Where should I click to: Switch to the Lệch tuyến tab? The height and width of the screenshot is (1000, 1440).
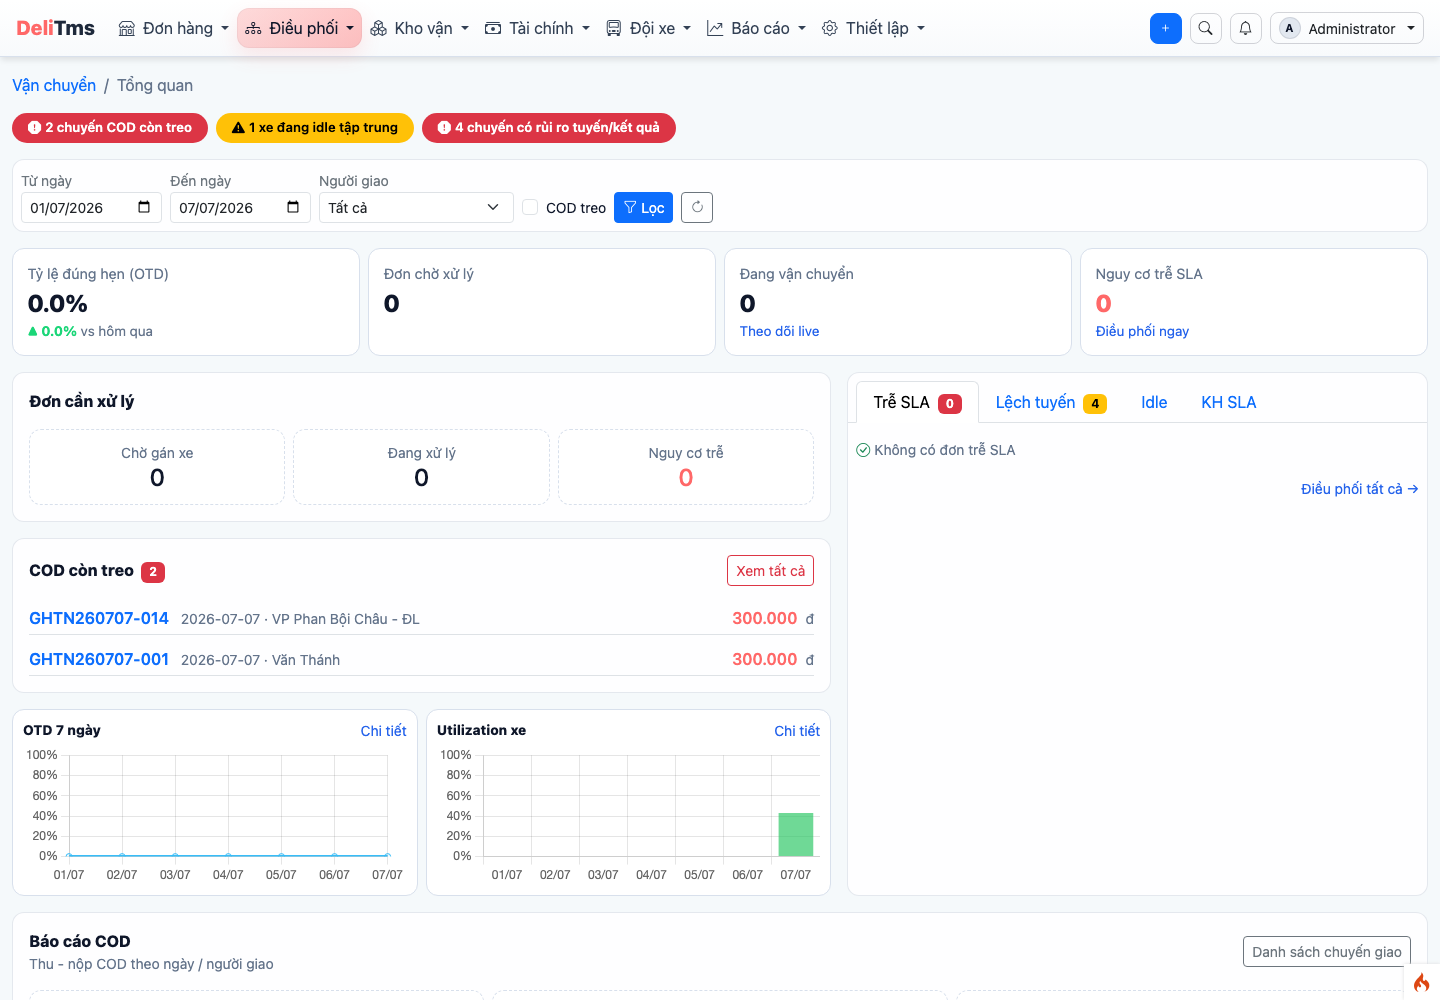click(x=1051, y=402)
